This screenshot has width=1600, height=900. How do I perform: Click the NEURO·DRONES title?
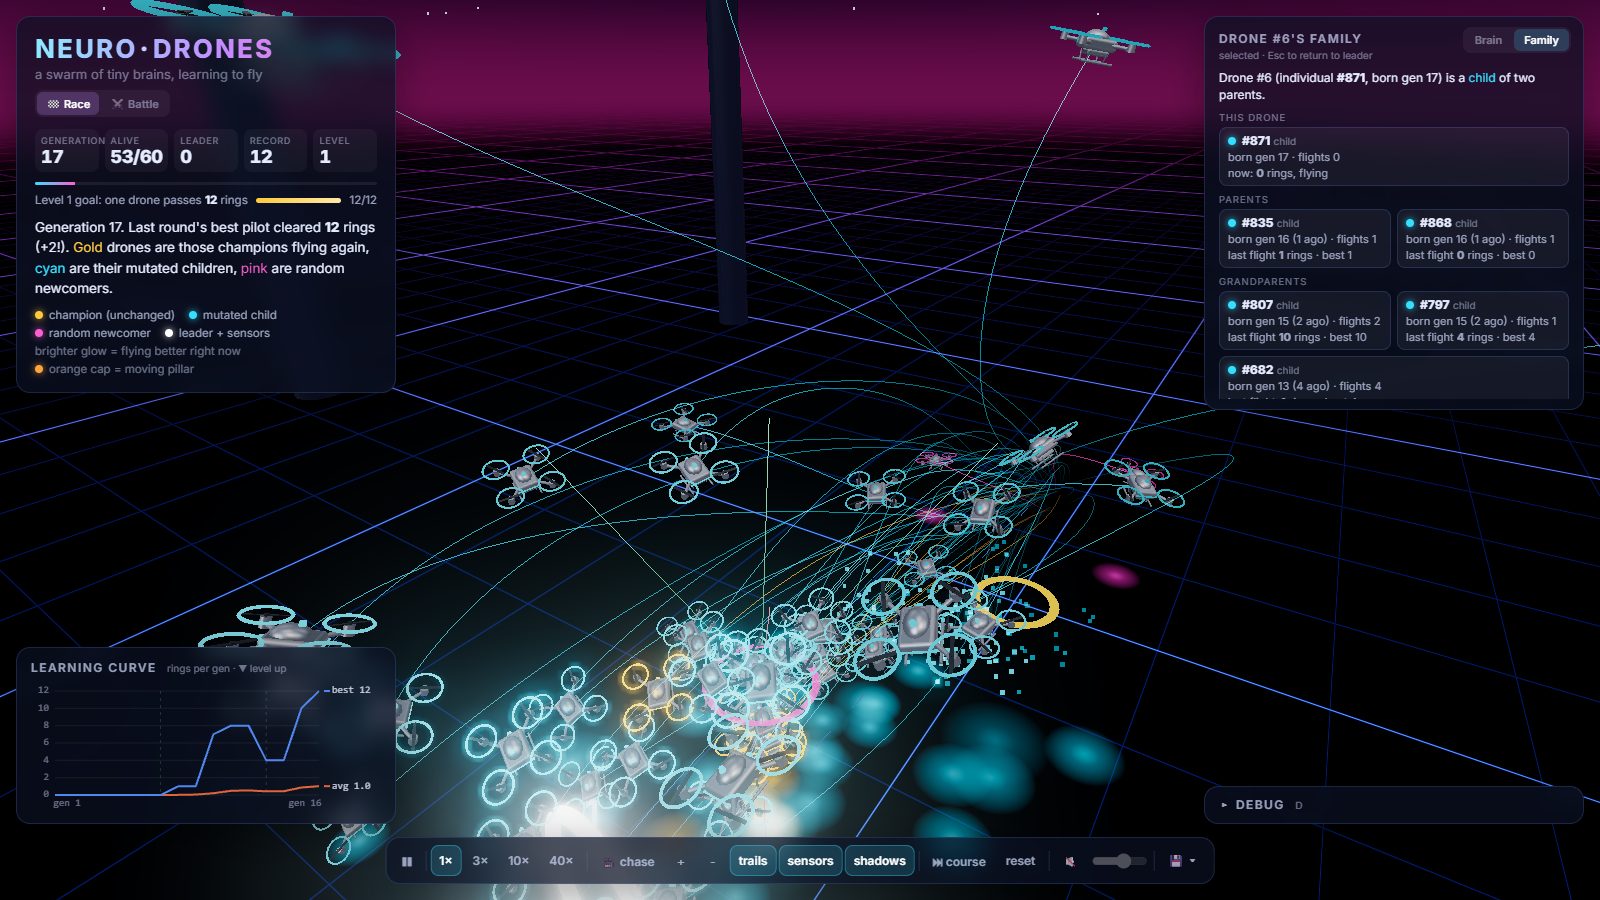[x=154, y=49]
